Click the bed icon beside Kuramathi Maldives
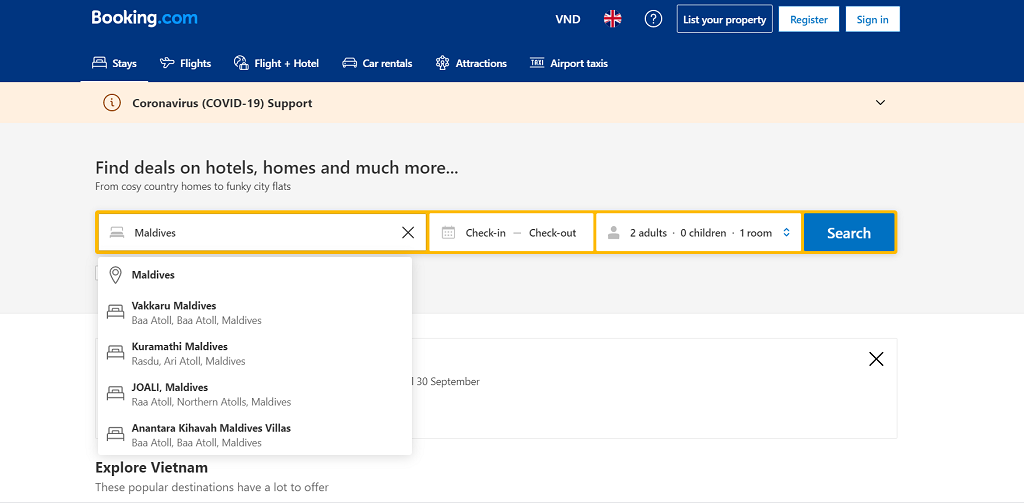1024x504 pixels. coord(116,353)
